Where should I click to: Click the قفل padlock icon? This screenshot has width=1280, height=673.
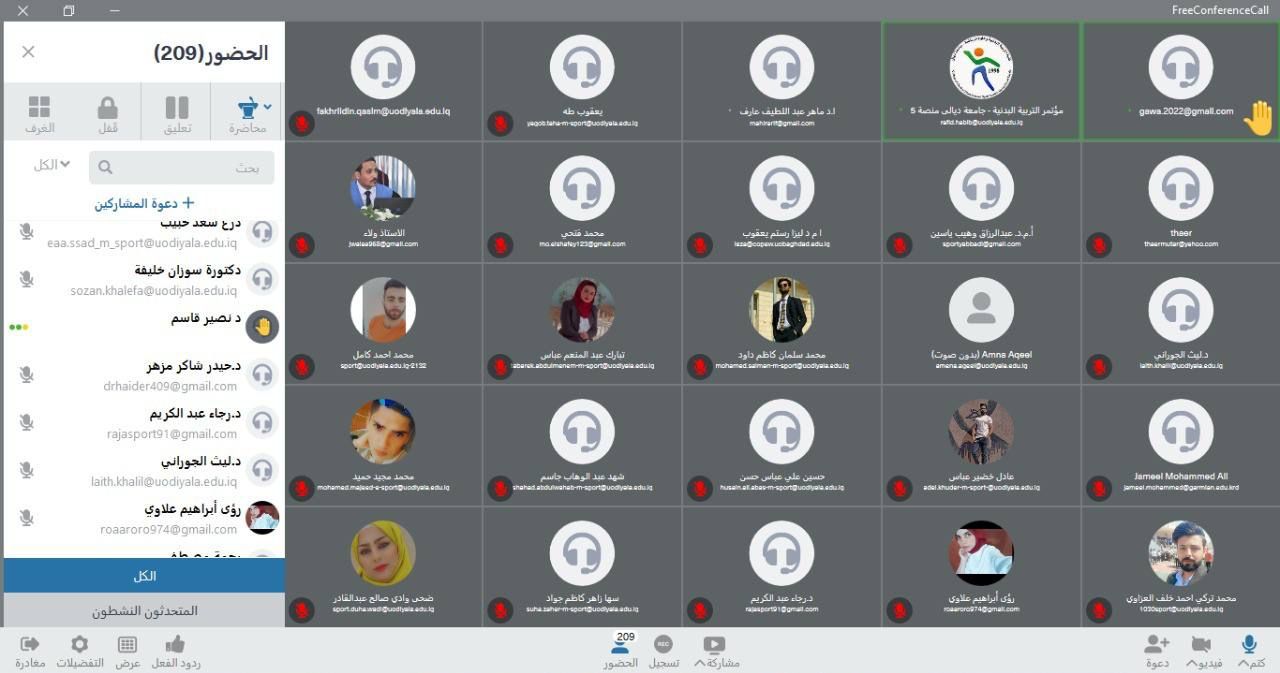click(108, 107)
